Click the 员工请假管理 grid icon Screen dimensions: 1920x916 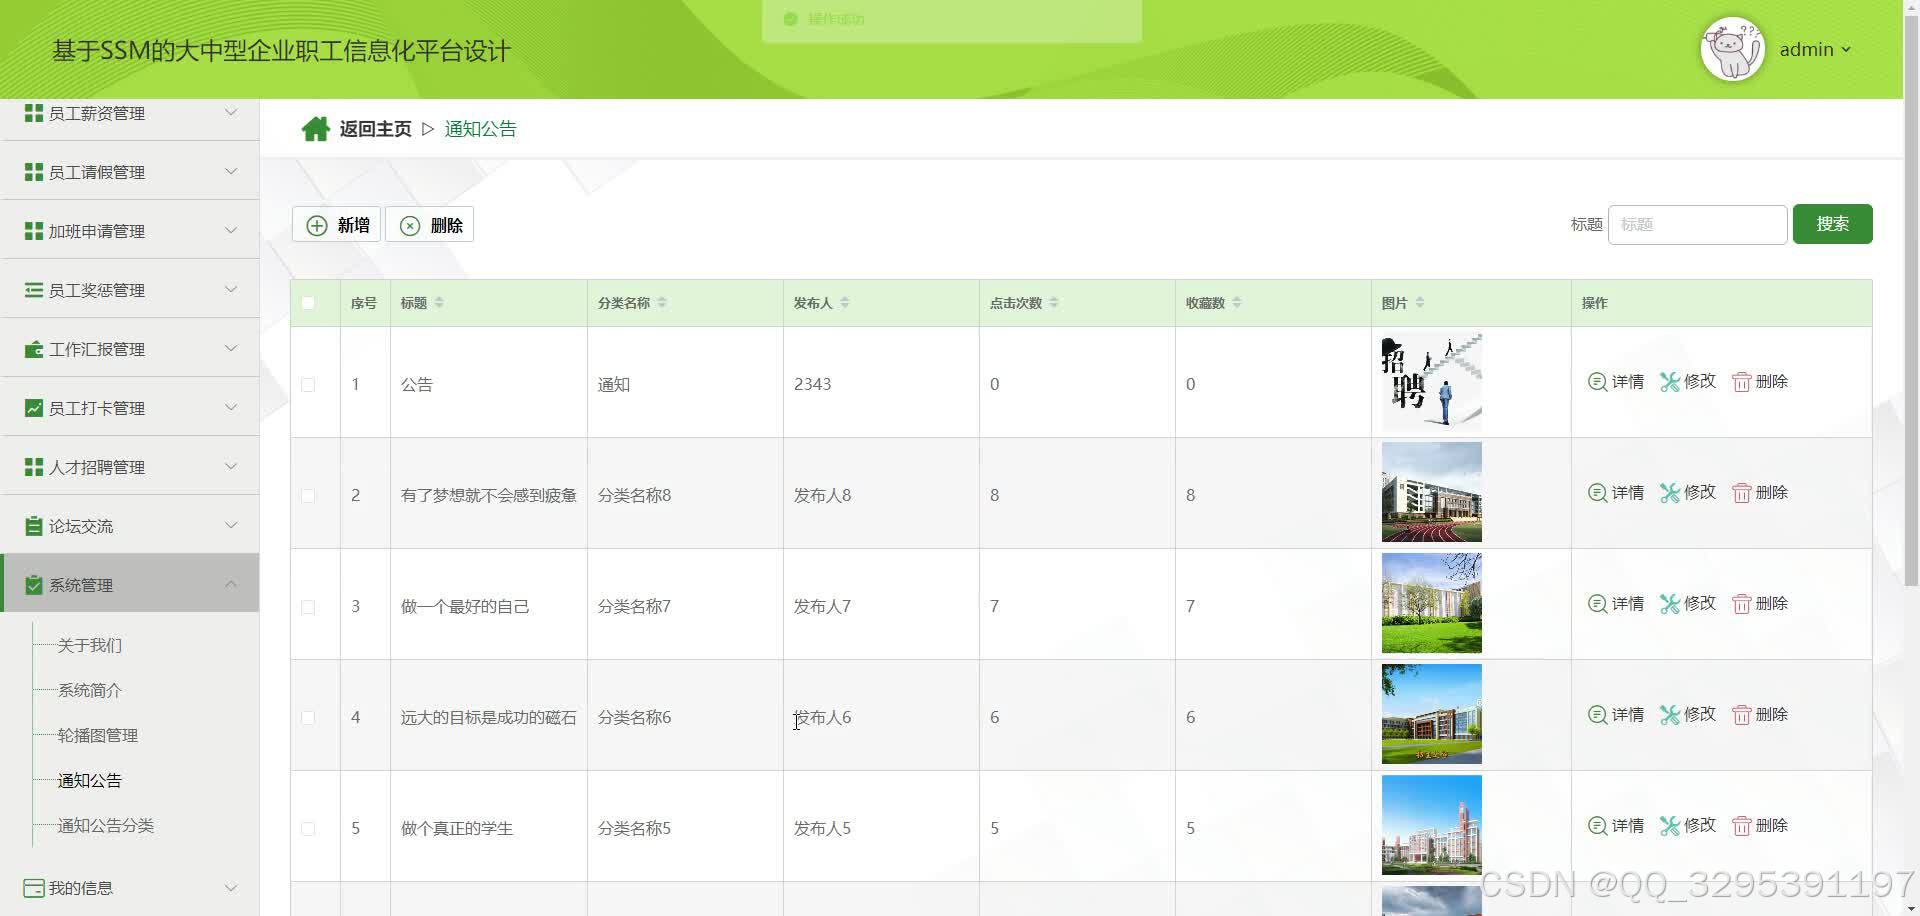34,172
